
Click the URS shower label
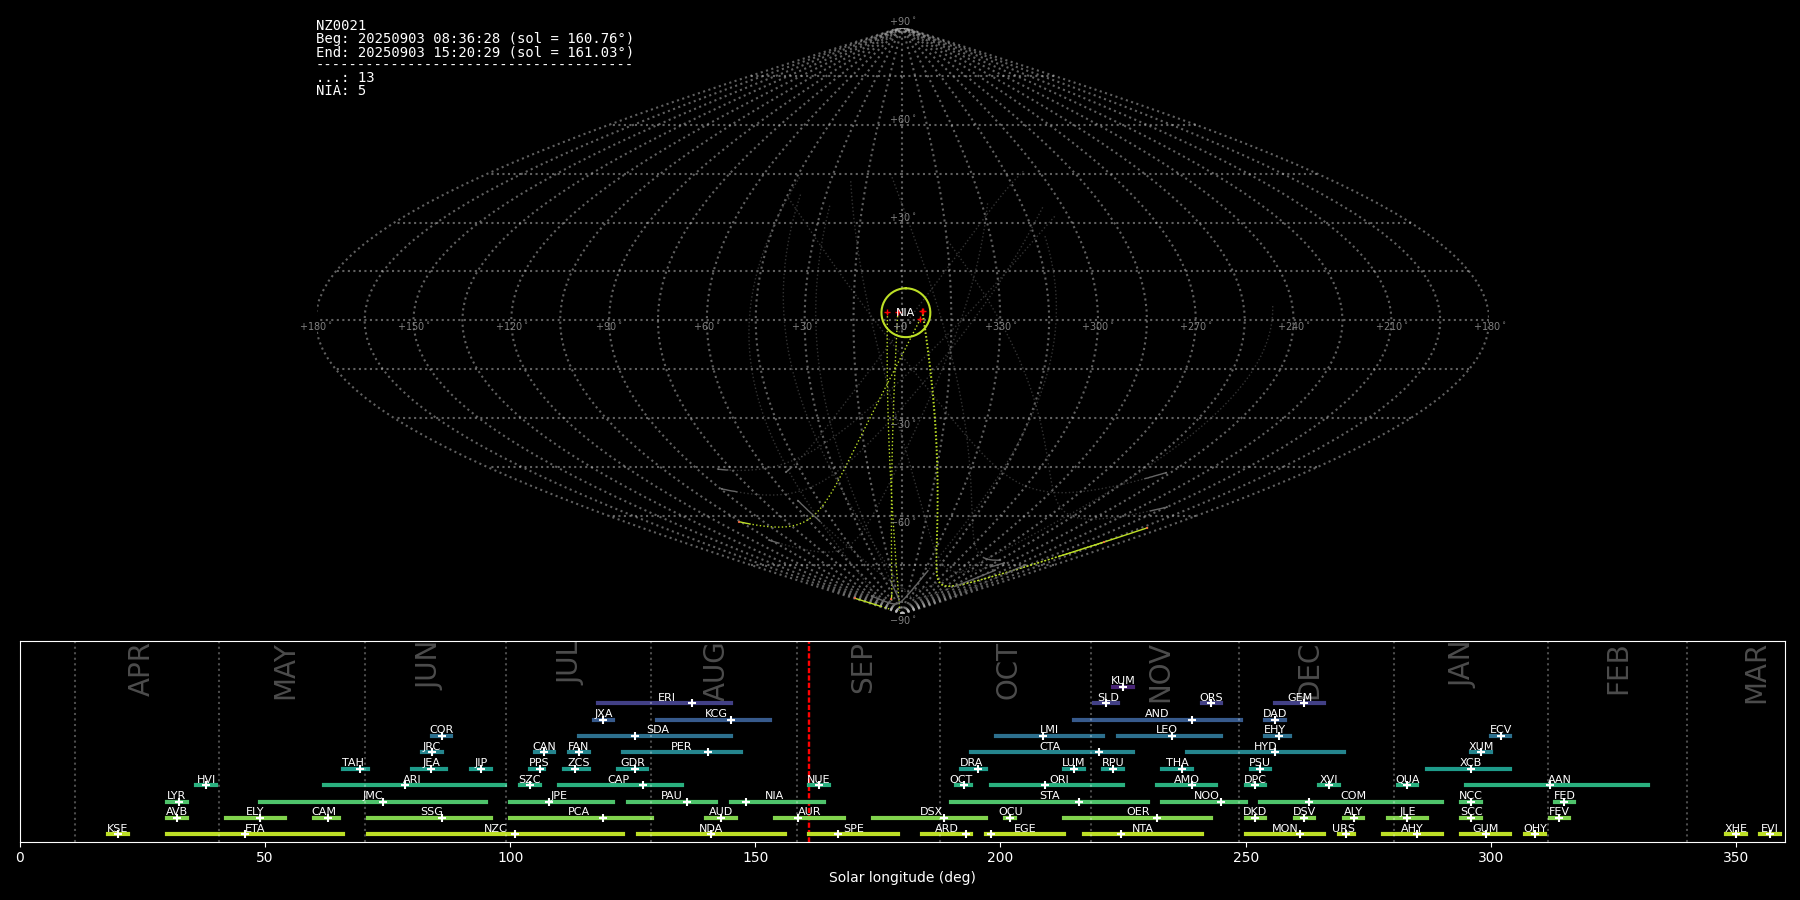point(1343,829)
